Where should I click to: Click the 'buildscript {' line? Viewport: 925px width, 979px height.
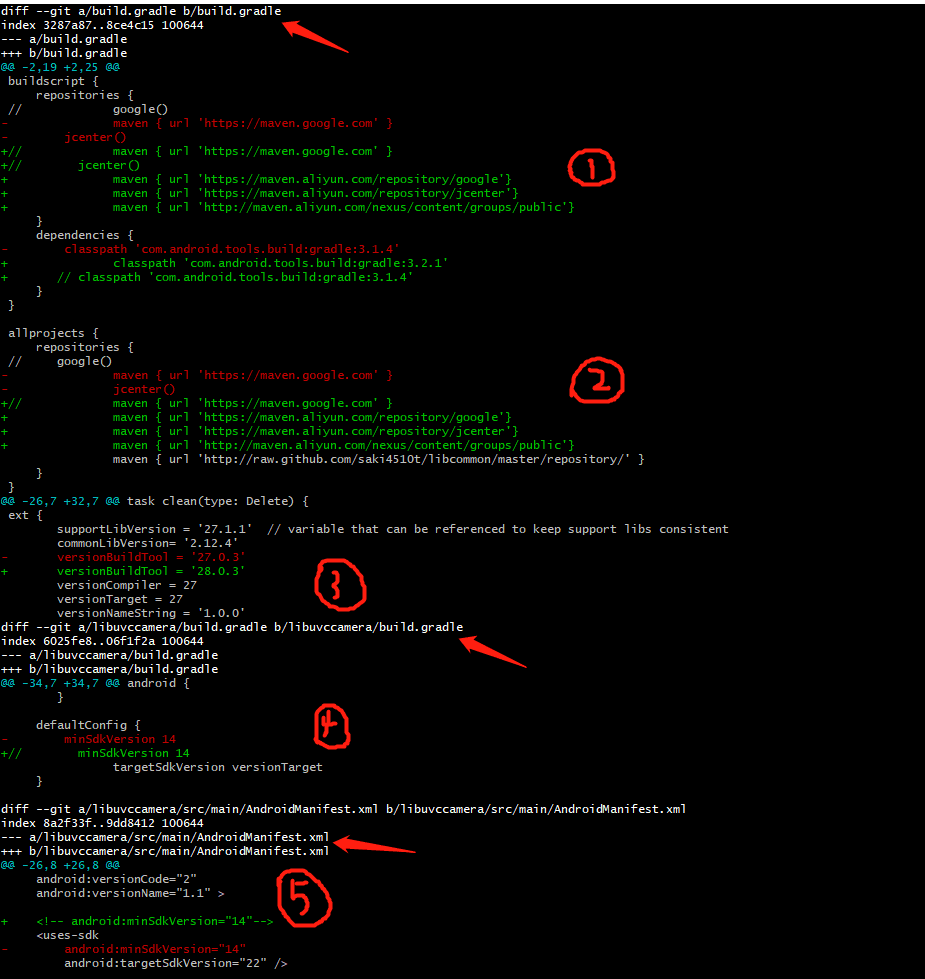point(53,81)
